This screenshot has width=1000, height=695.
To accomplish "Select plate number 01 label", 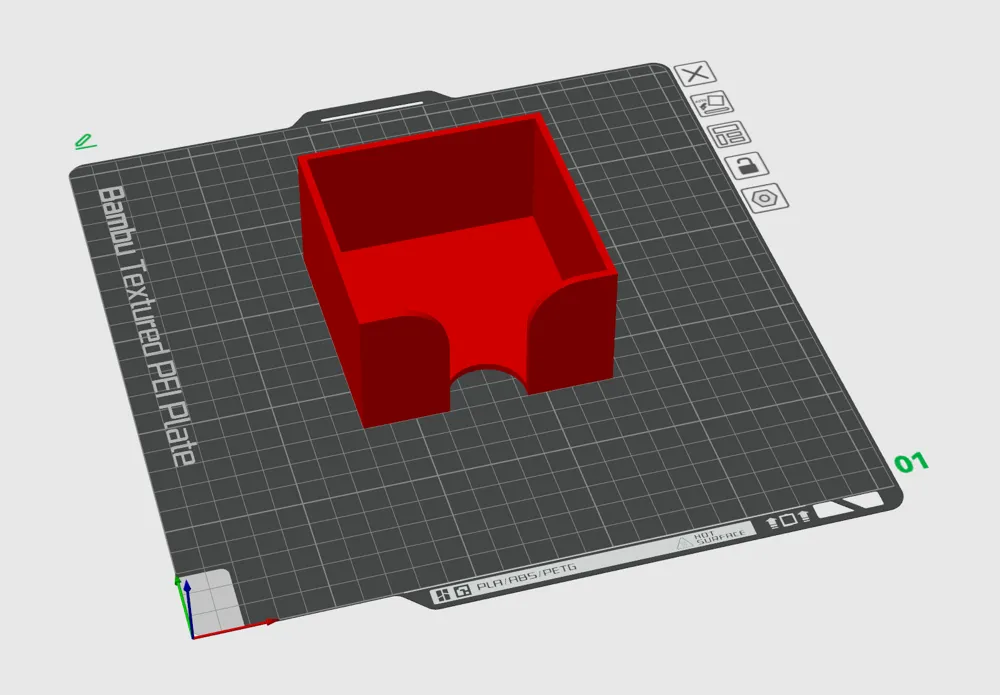I will [911, 462].
